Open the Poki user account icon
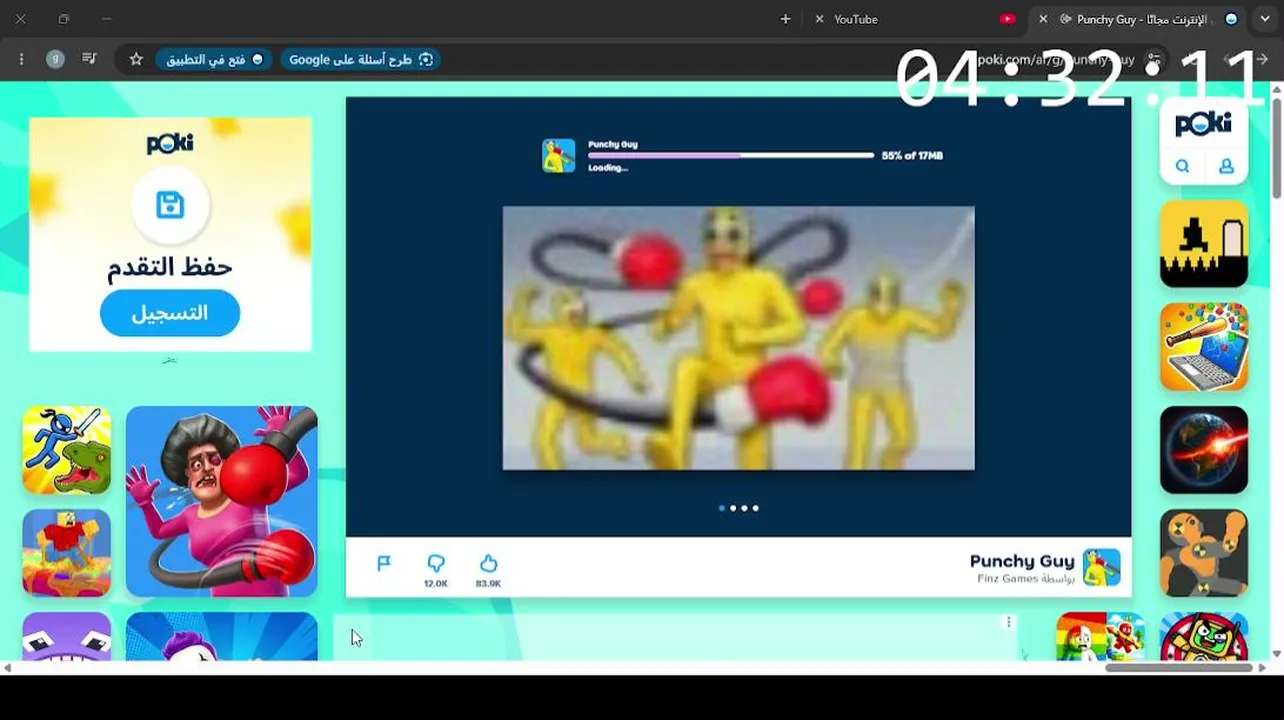The height and width of the screenshot is (720, 1284). 1226,167
